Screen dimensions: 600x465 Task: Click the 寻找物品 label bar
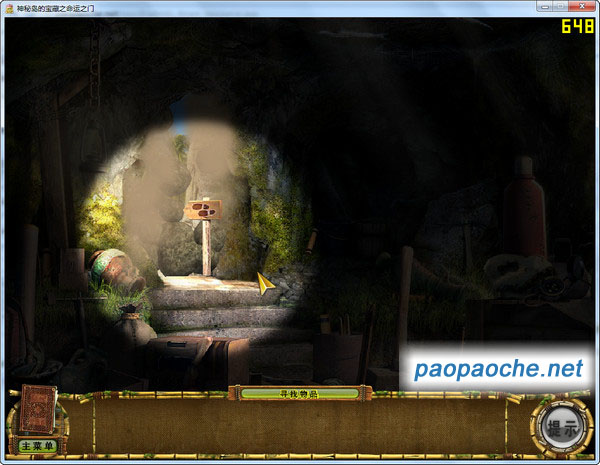(x=300, y=393)
